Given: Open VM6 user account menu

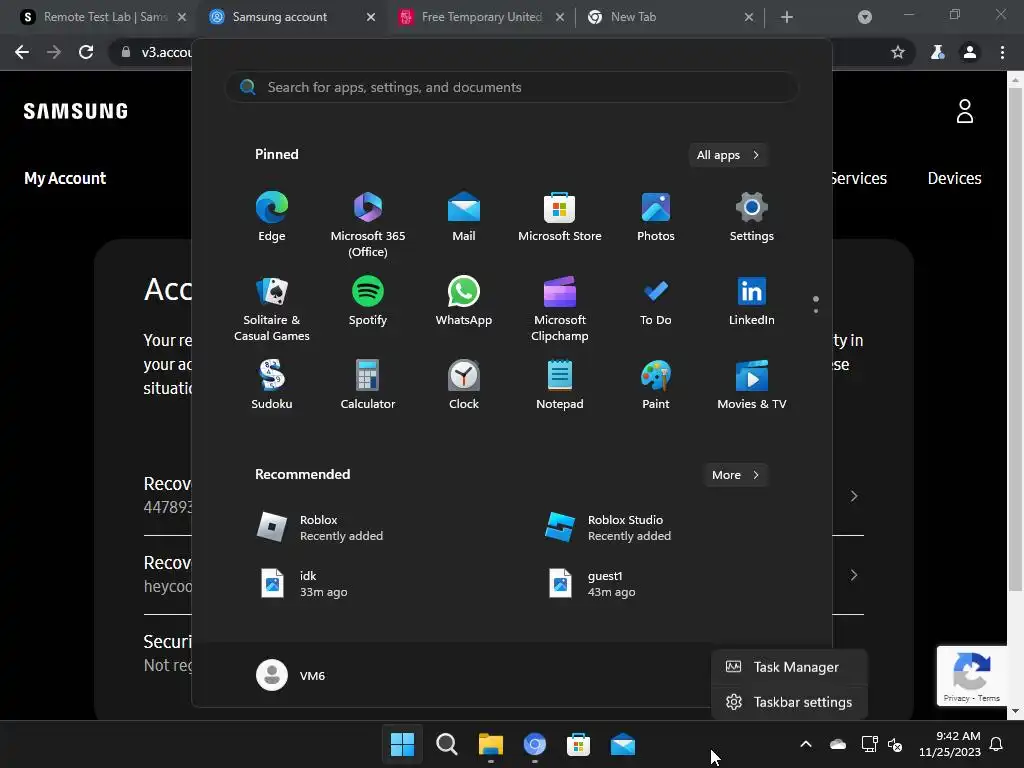Looking at the screenshot, I should (x=291, y=675).
